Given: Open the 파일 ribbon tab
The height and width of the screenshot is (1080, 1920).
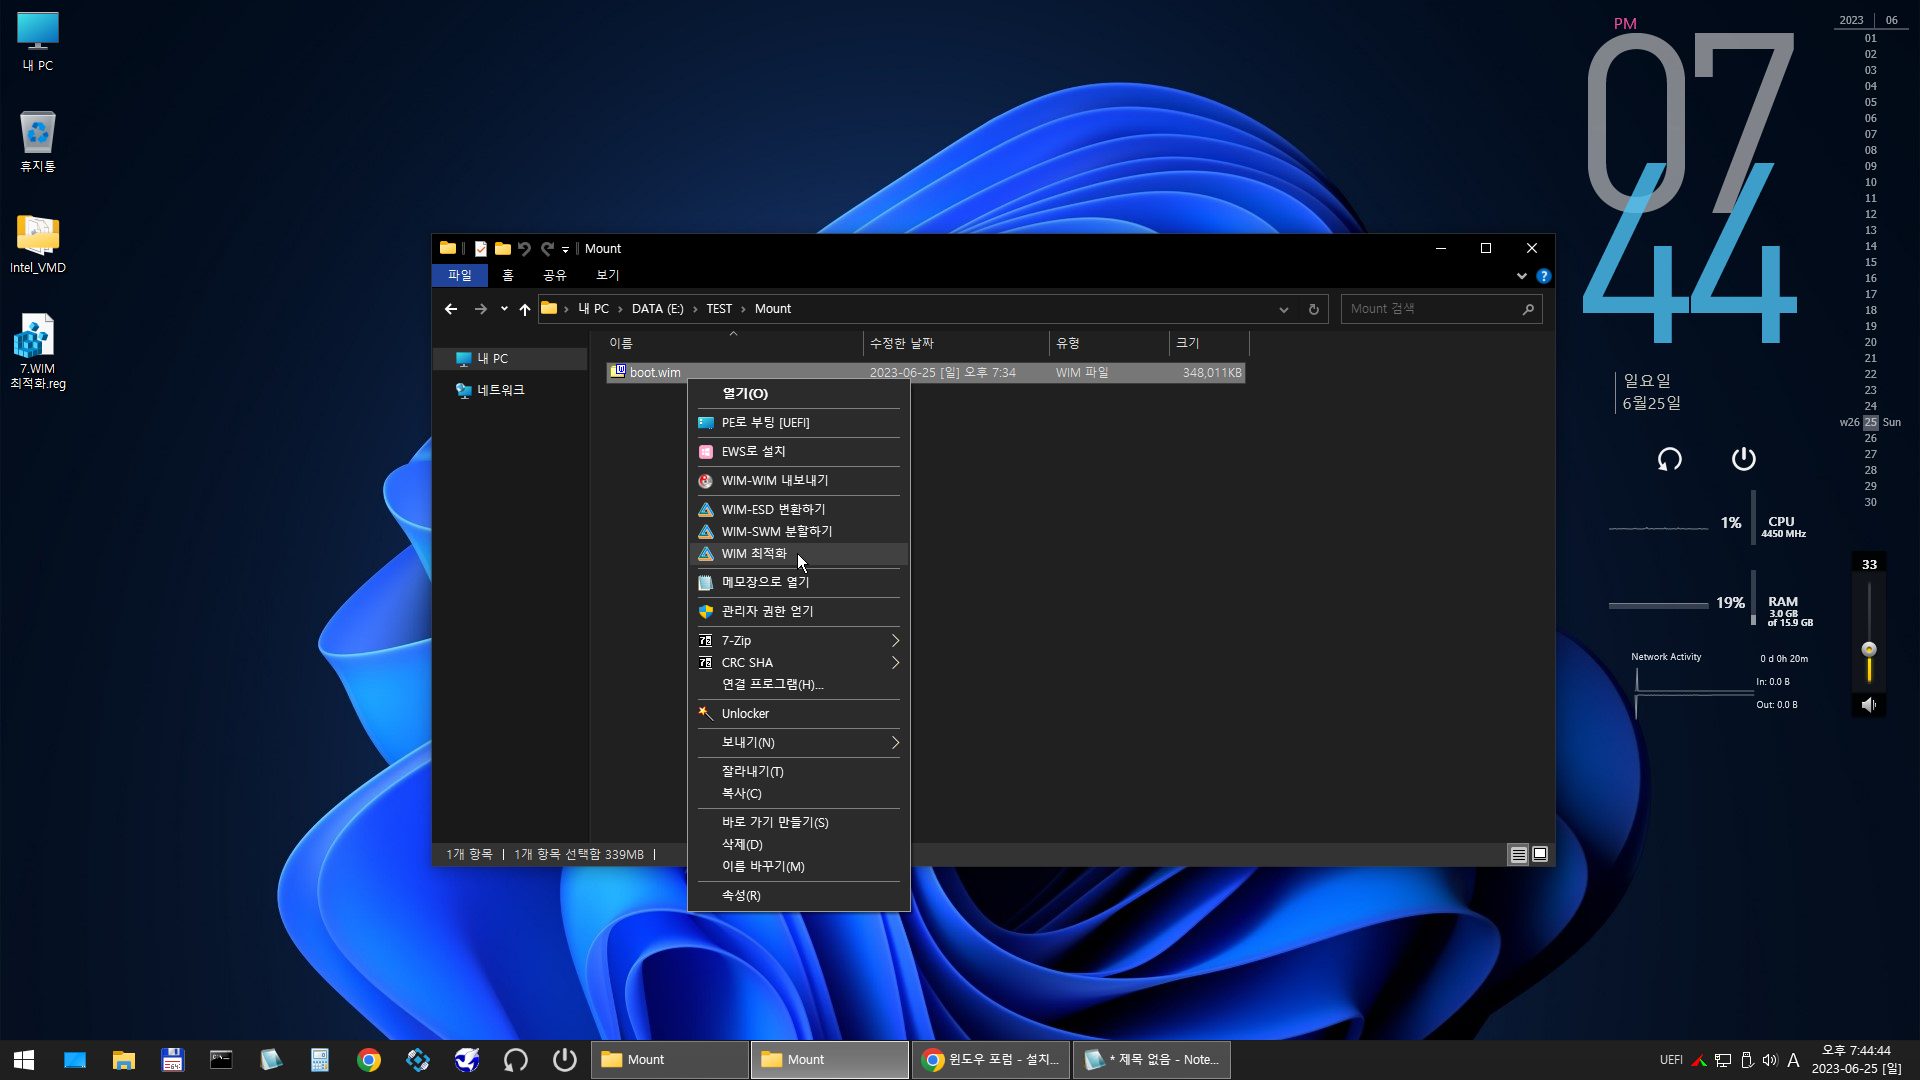Looking at the screenshot, I should [460, 275].
